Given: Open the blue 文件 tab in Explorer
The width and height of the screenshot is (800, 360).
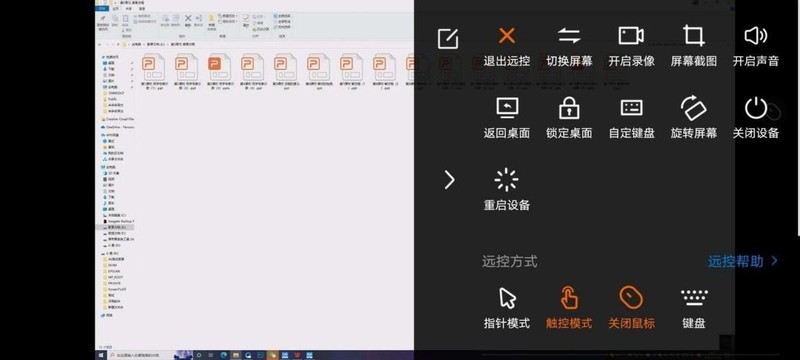Looking at the screenshot, I should [102, 9].
